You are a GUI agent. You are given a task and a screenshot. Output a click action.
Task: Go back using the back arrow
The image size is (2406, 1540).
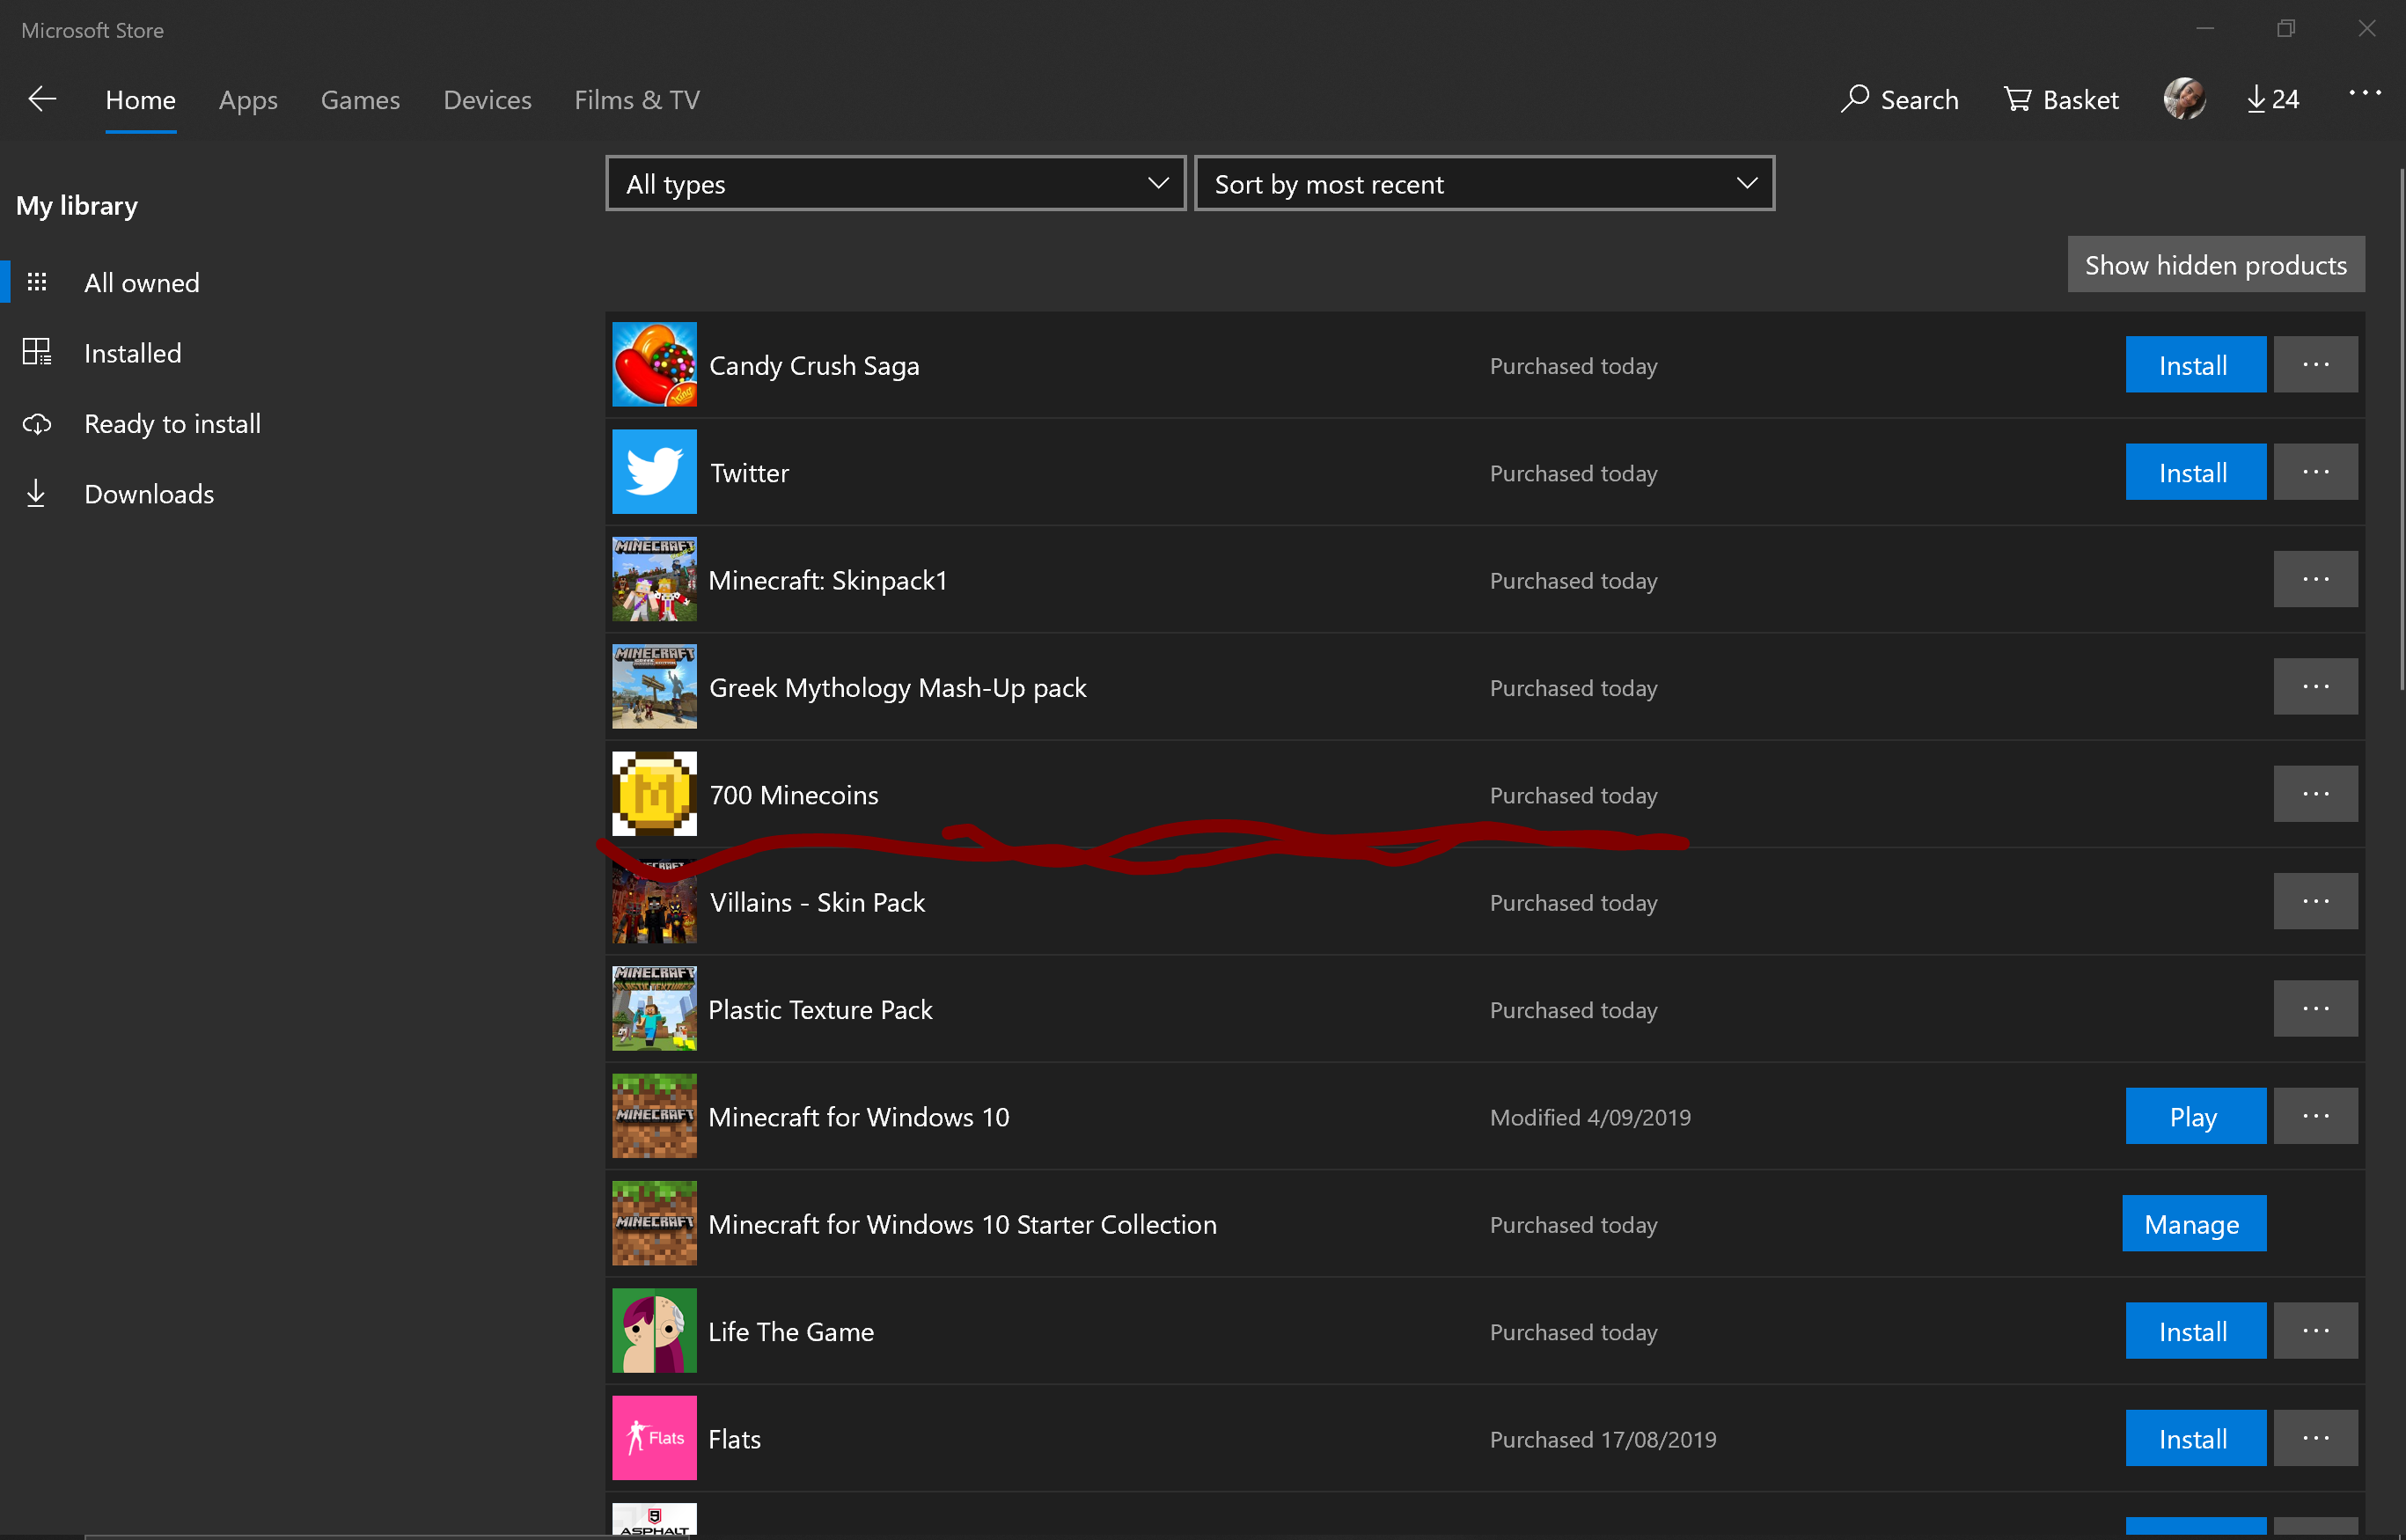pos(42,99)
